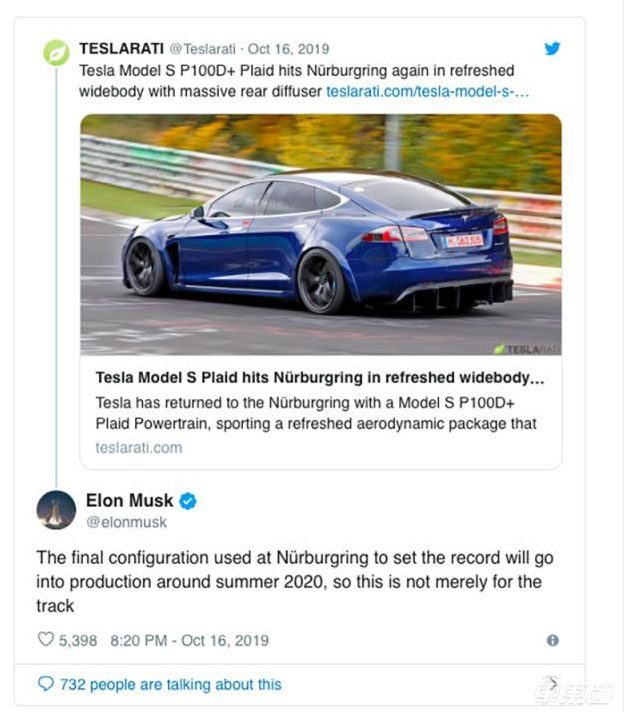The width and height of the screenshot is (626, 712).
Task: Click the chevron arrow beside the conversation link
Action: pyautogui.click(x=552, y=684)
